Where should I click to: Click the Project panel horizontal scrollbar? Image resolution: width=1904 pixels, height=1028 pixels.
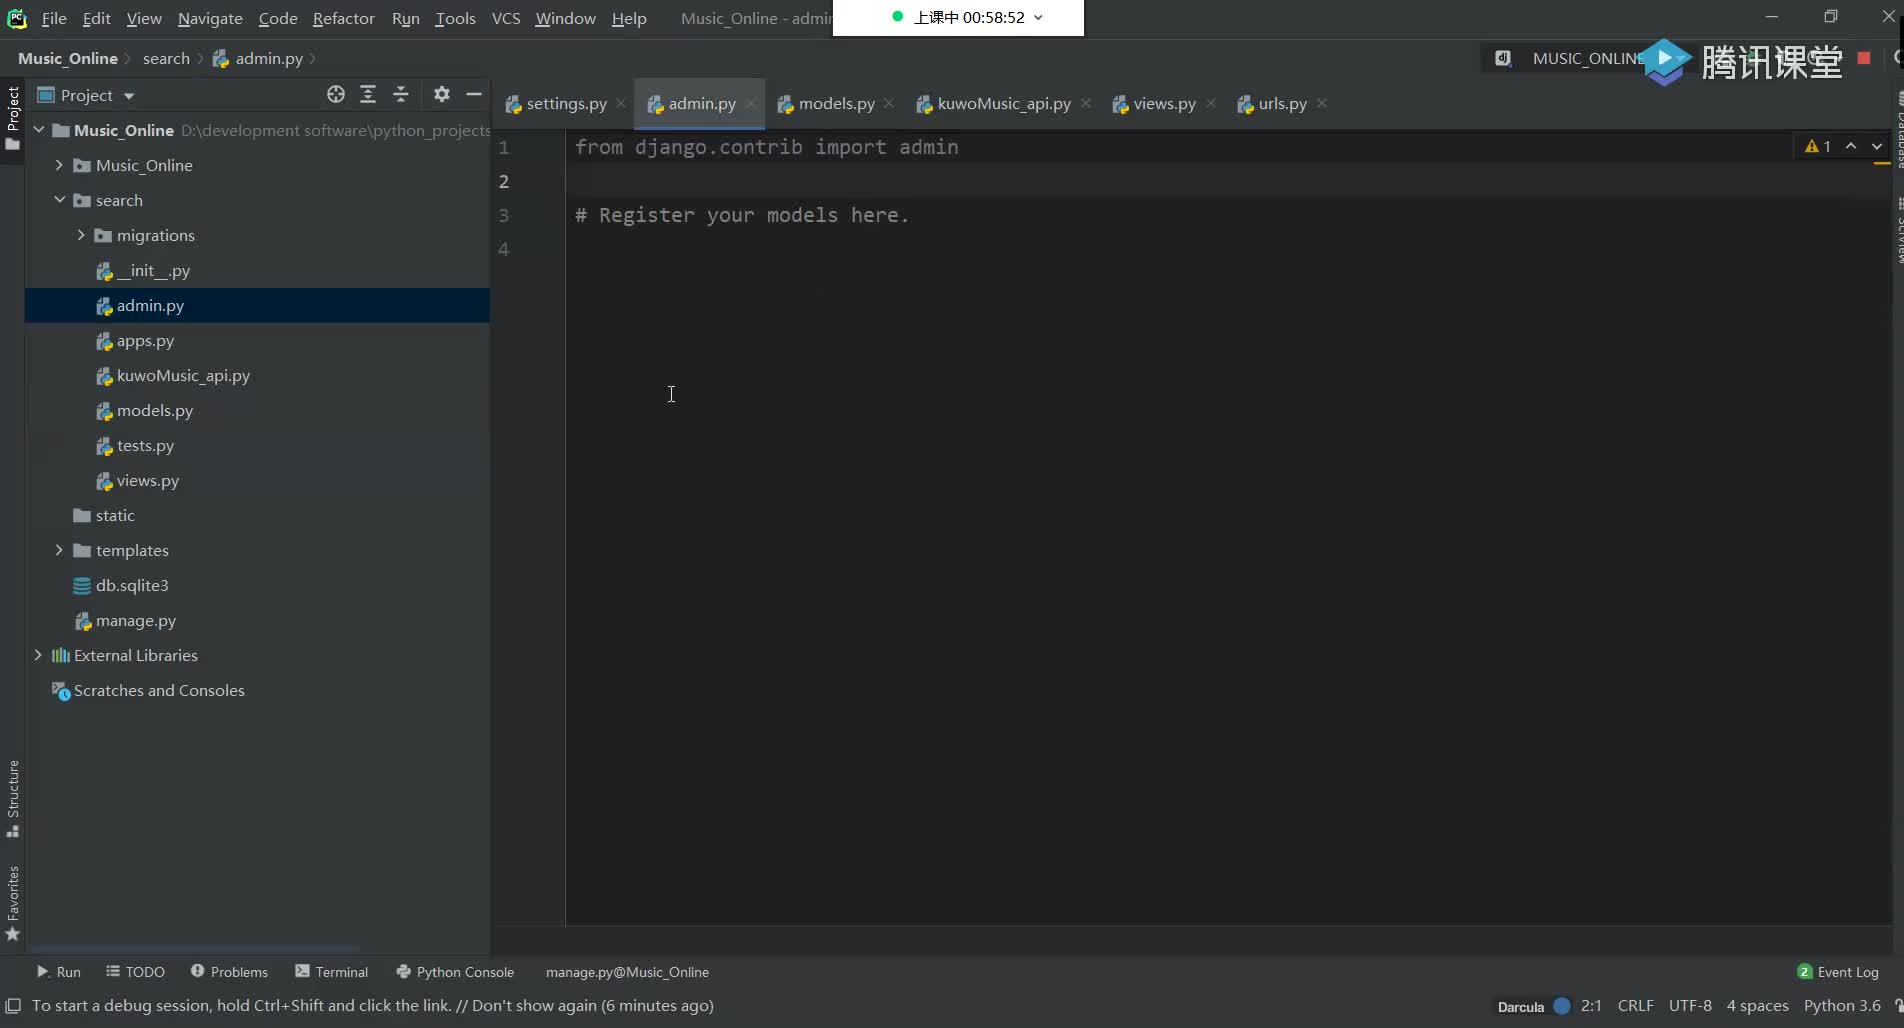coord(195,948)
